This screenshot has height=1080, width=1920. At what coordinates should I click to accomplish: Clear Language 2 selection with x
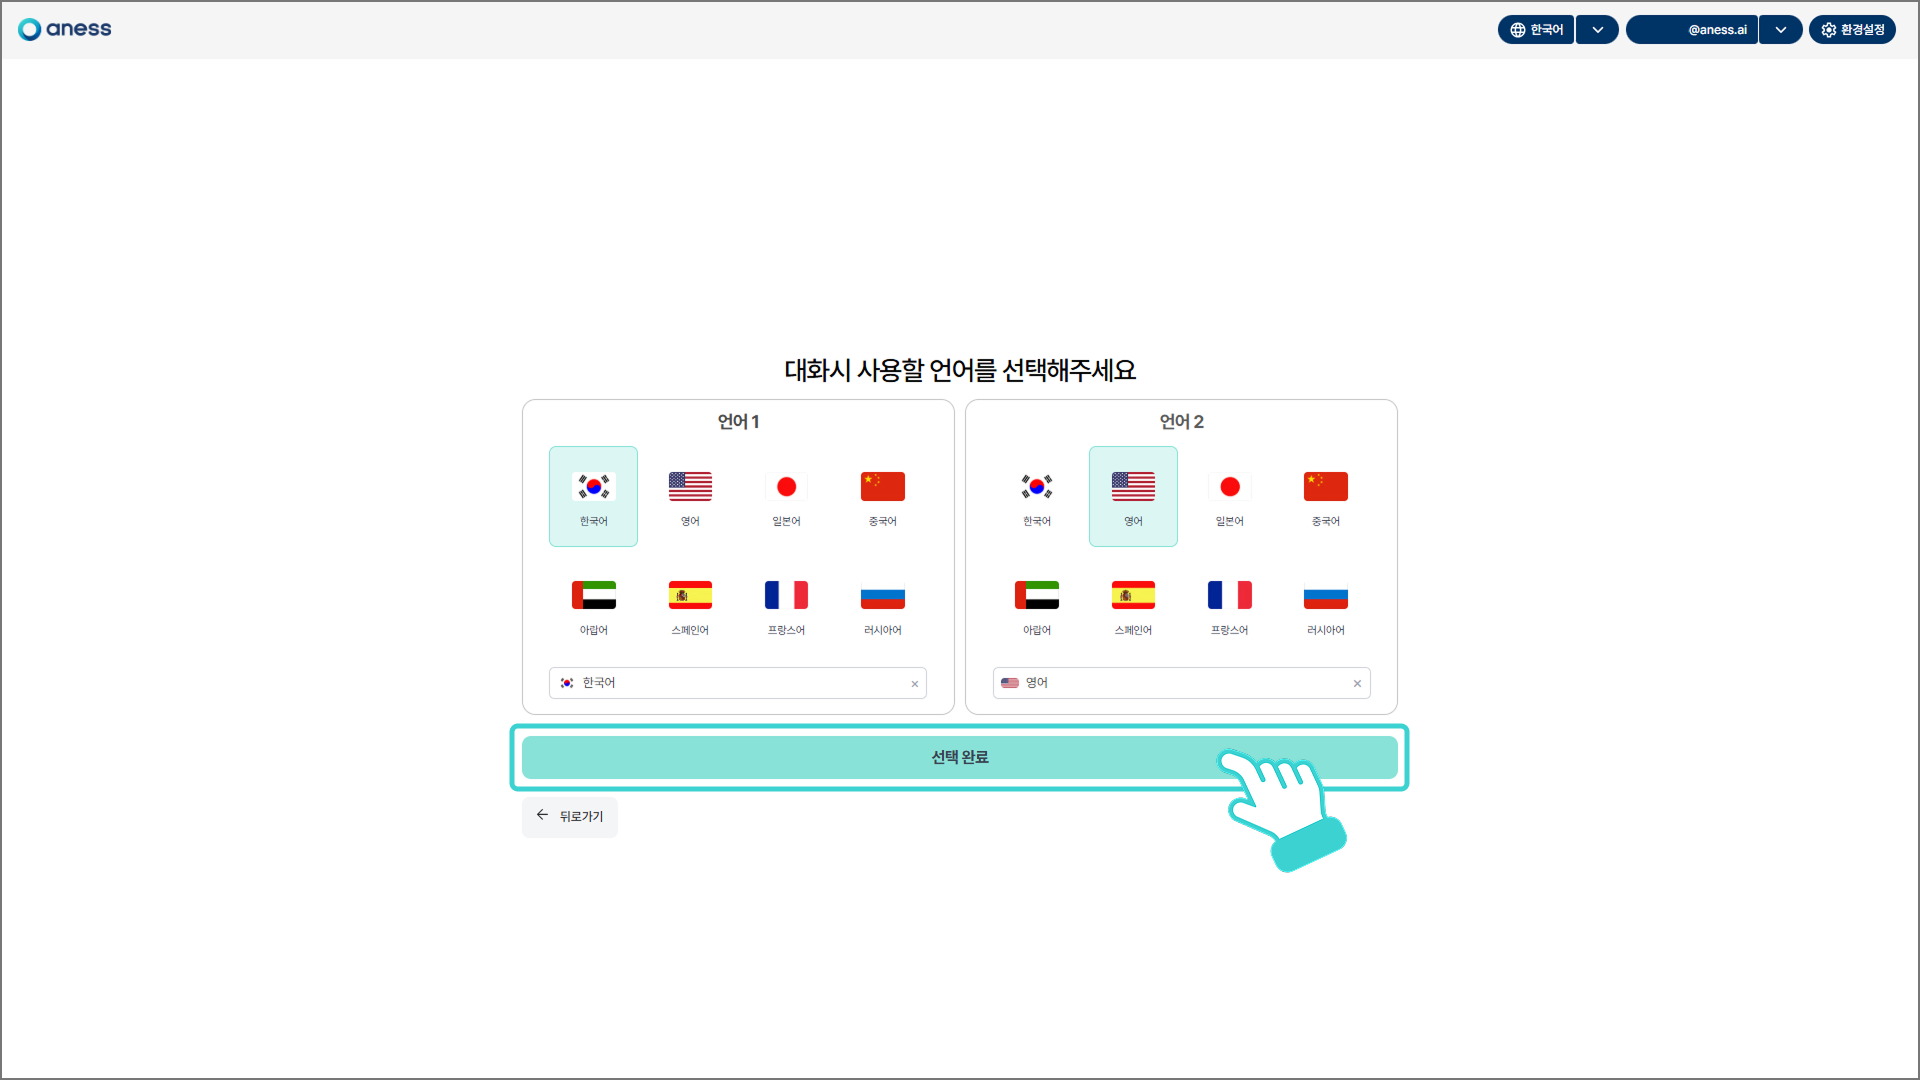1357,684
